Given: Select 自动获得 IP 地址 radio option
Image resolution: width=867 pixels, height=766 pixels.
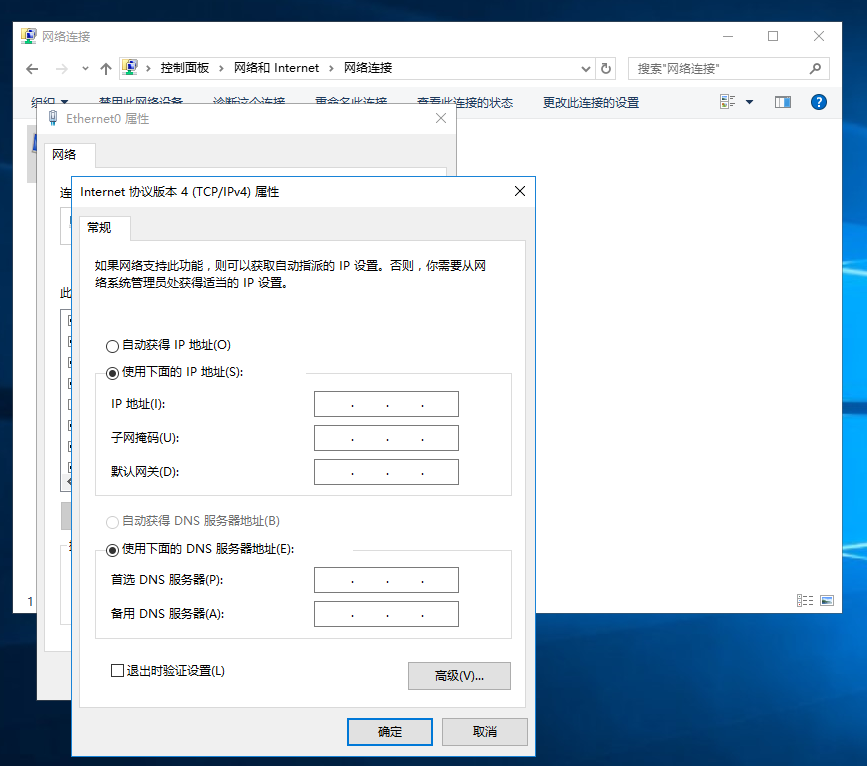Looking at the screenshot, I should (x=168, y=345).
